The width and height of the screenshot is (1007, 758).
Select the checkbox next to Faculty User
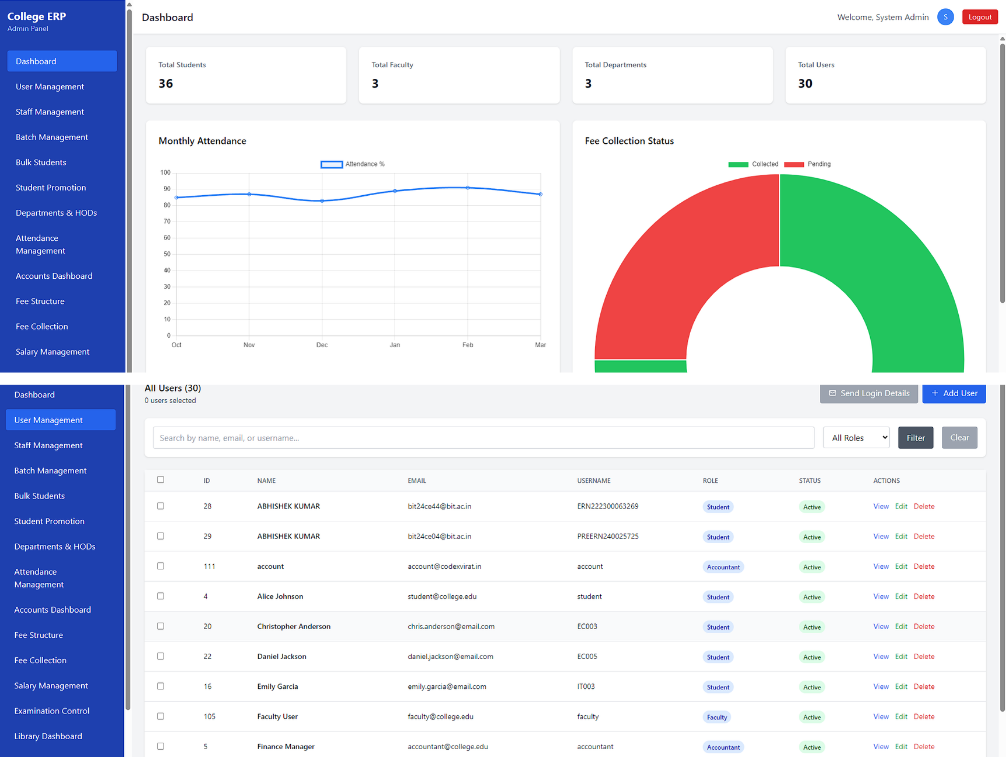pos(160,716)
